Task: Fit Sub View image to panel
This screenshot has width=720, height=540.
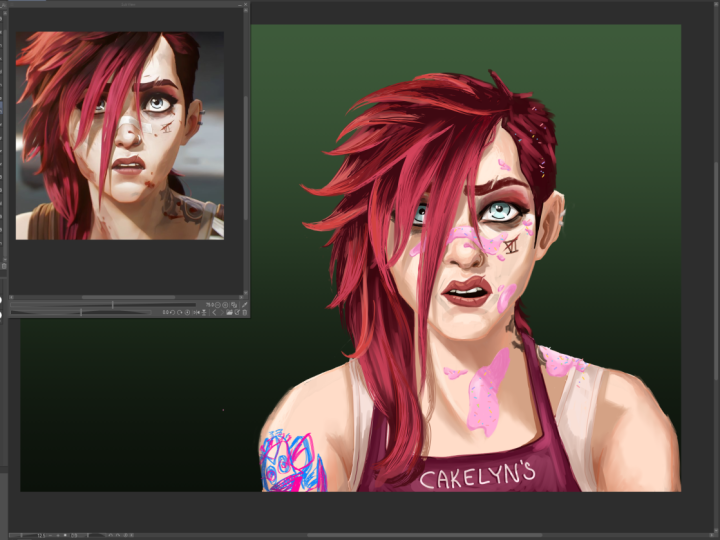Action: pos(234,304)
